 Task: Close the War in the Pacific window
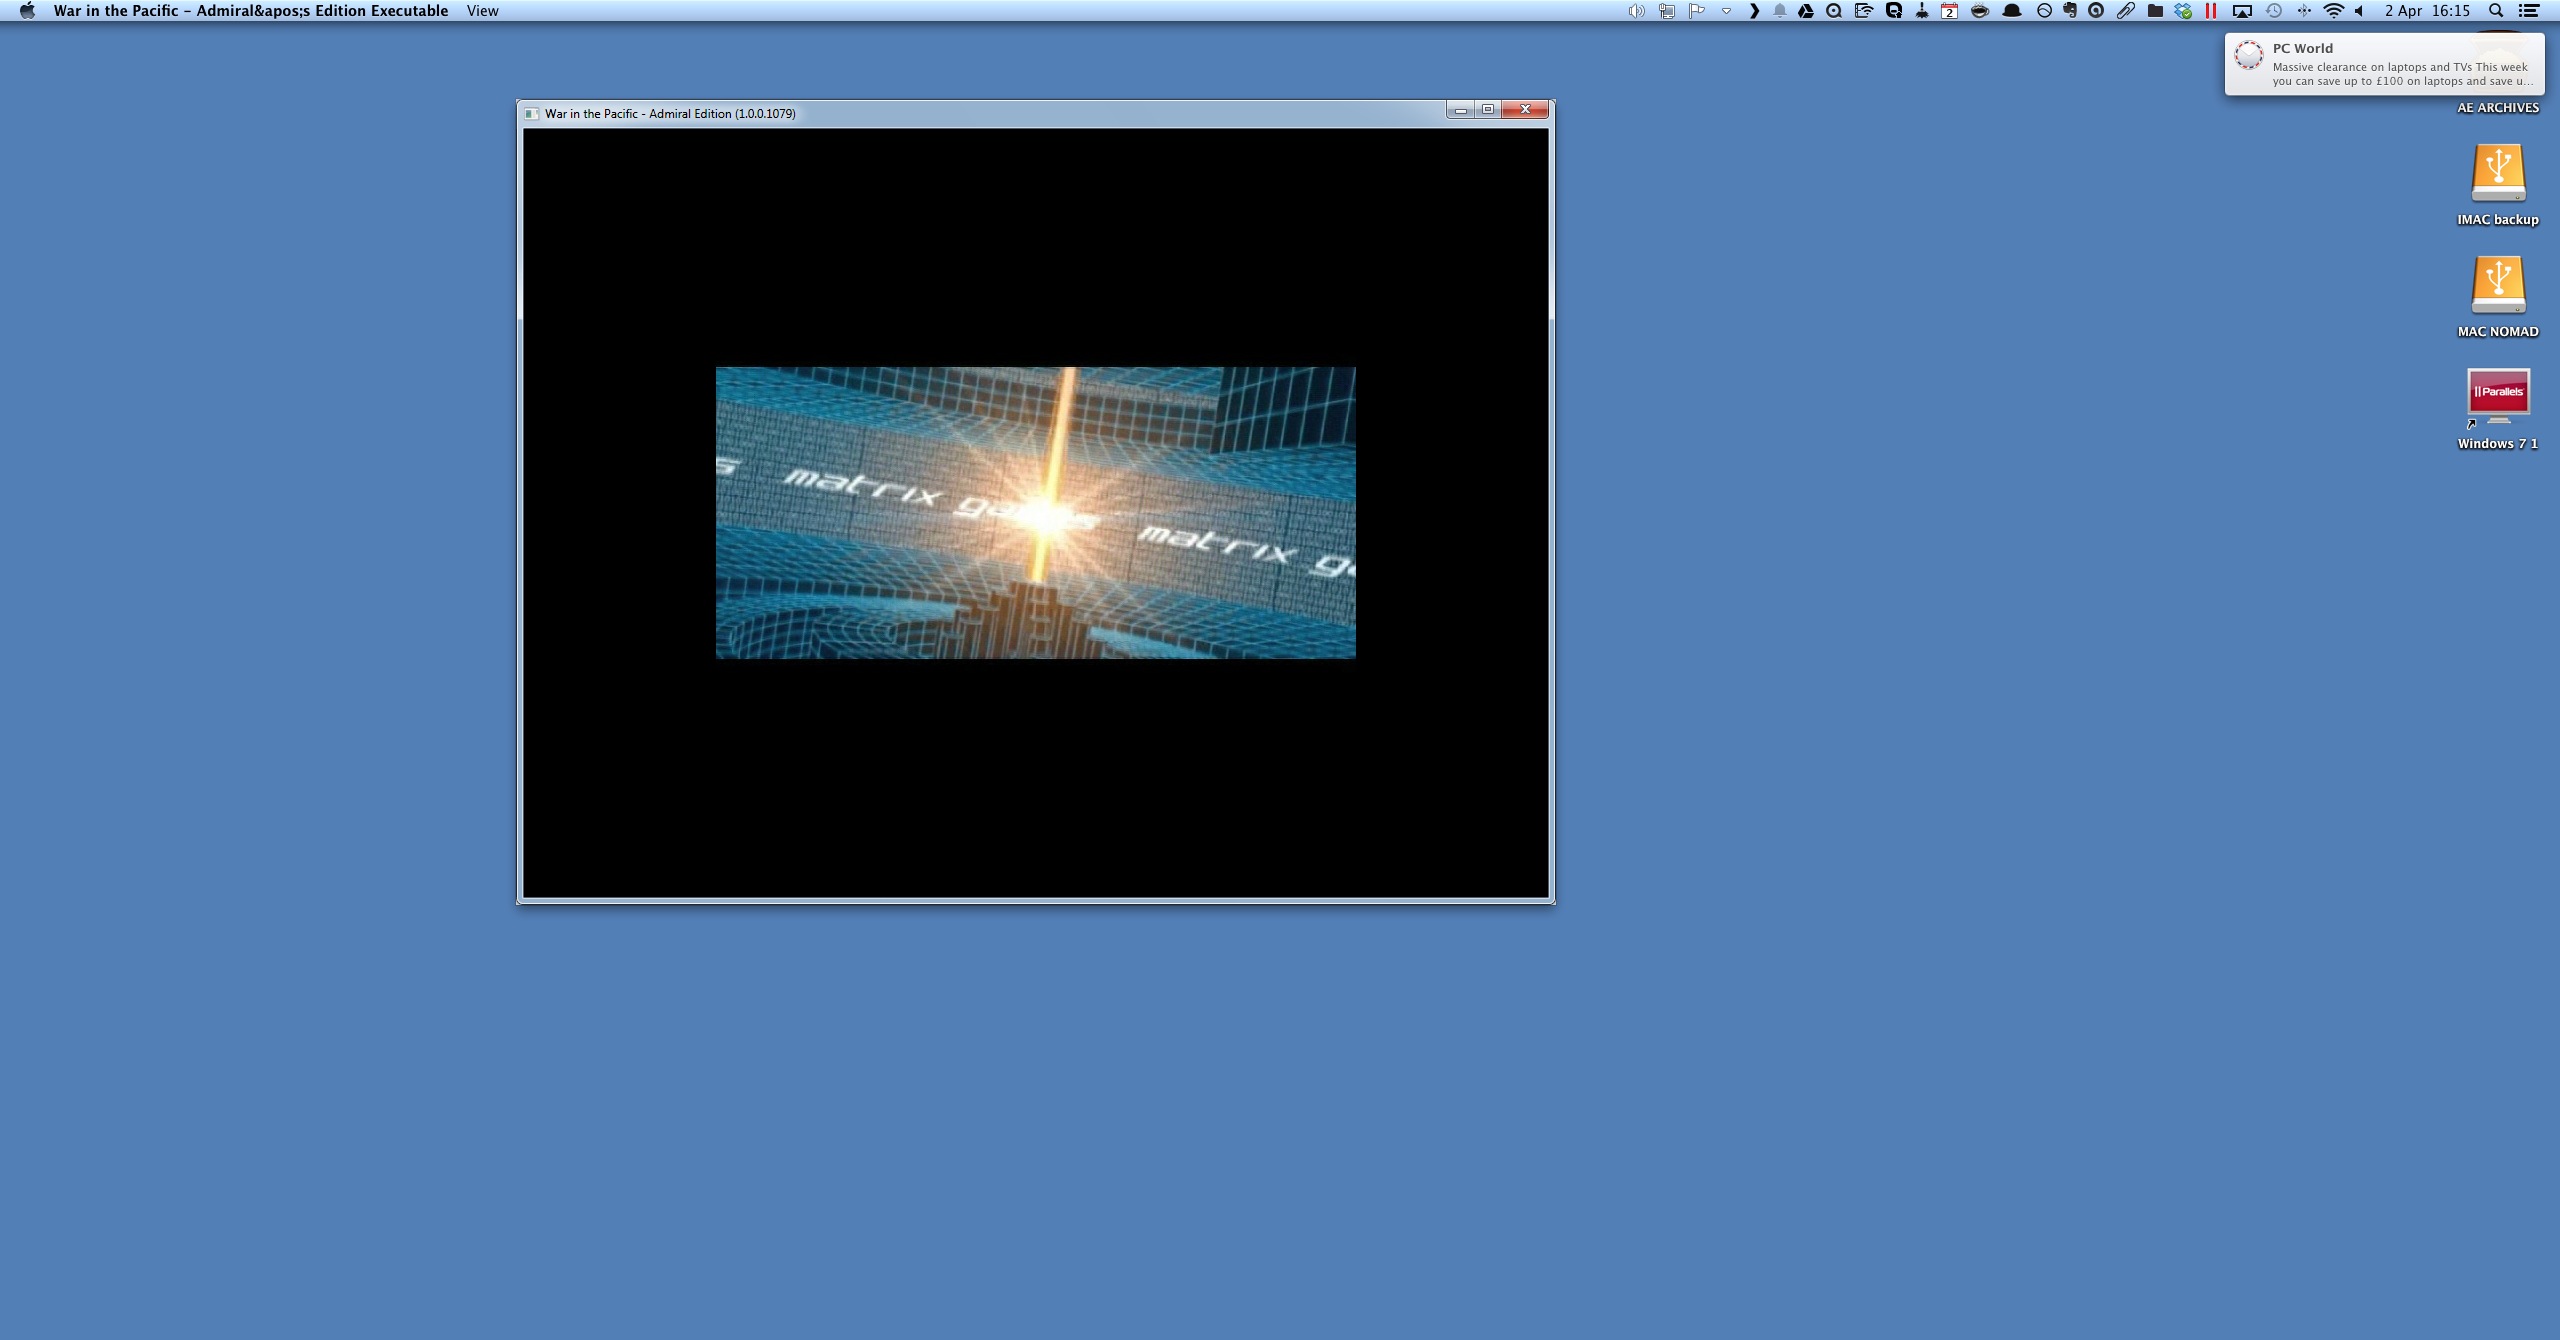(x=1525, y=109)
